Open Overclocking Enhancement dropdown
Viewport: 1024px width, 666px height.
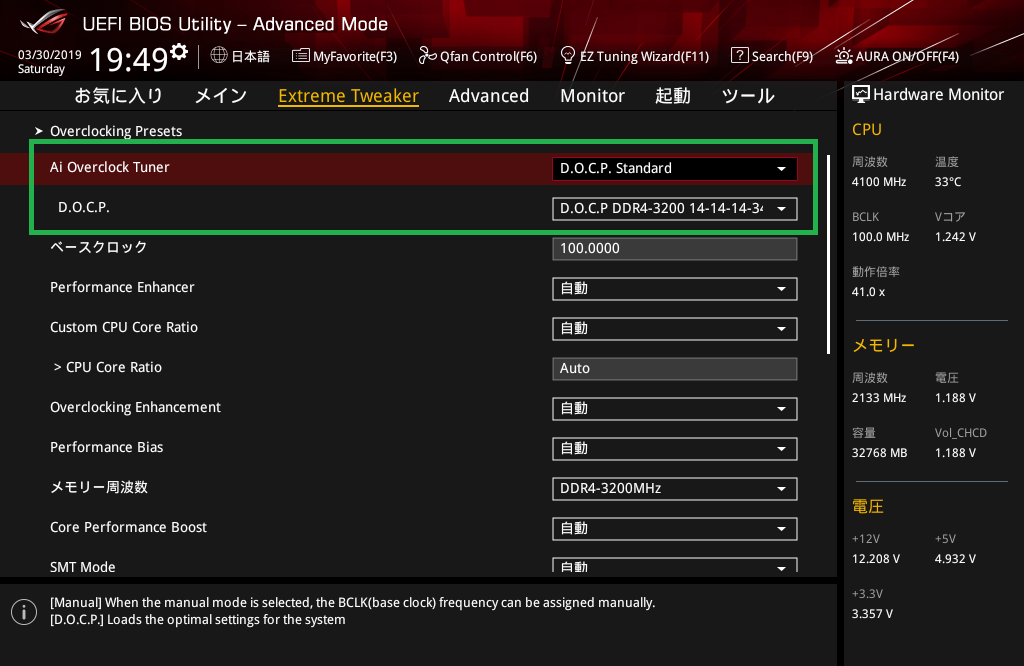[675, 409]
